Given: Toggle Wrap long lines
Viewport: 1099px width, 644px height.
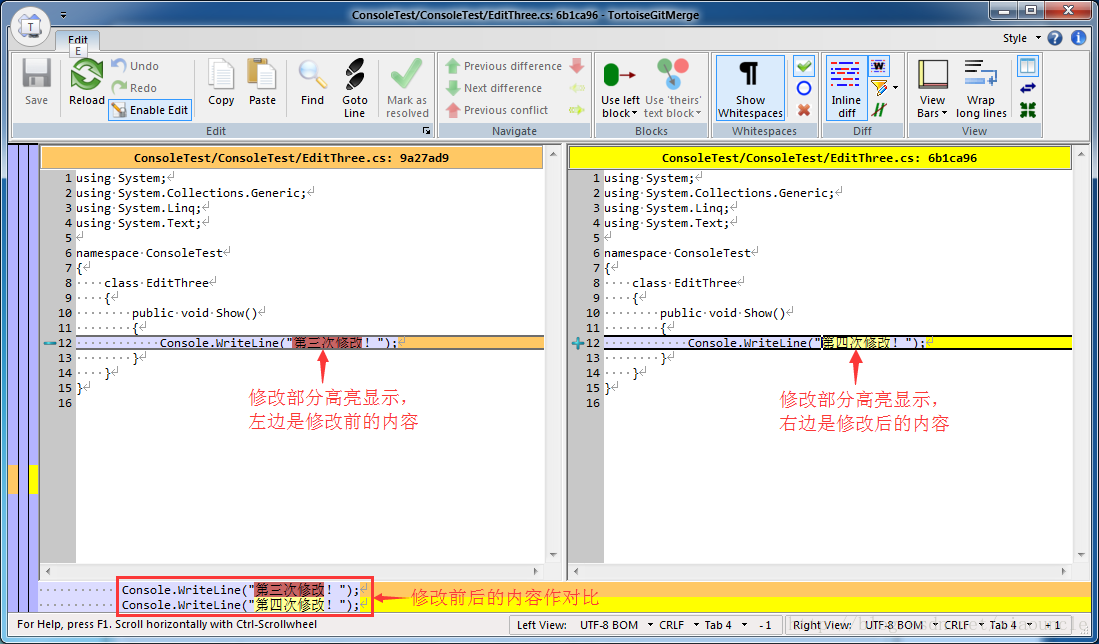Looking at the screenshot, I should tap(981, 88).
